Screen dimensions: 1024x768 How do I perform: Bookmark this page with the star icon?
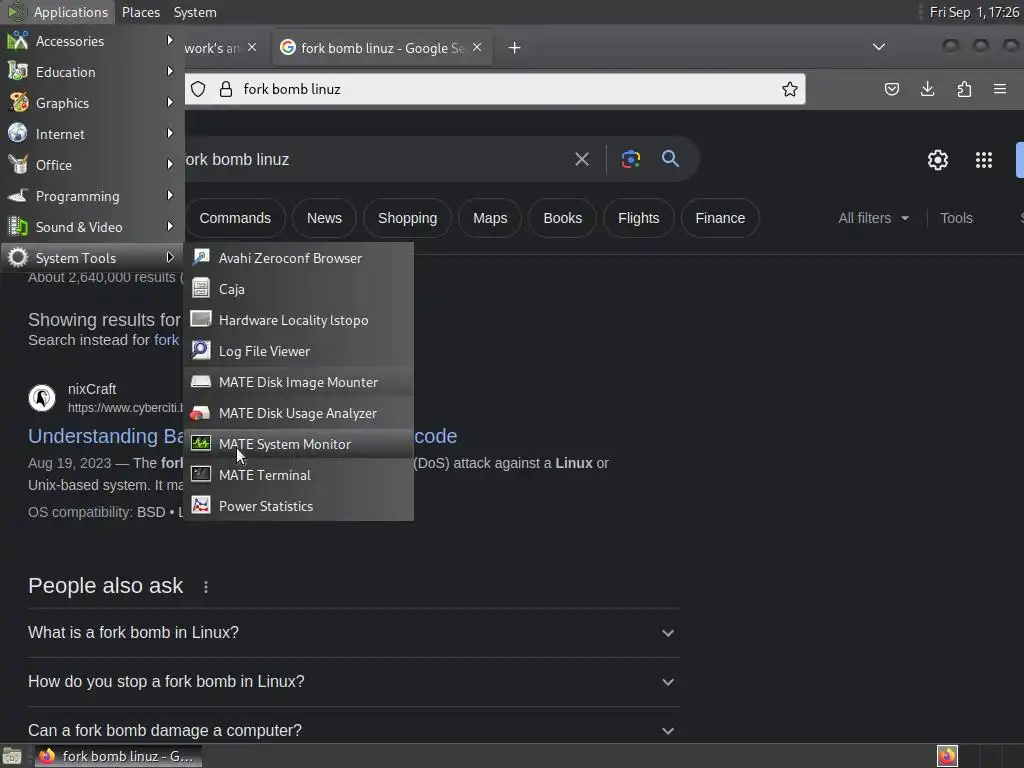[x=790, y=89]
